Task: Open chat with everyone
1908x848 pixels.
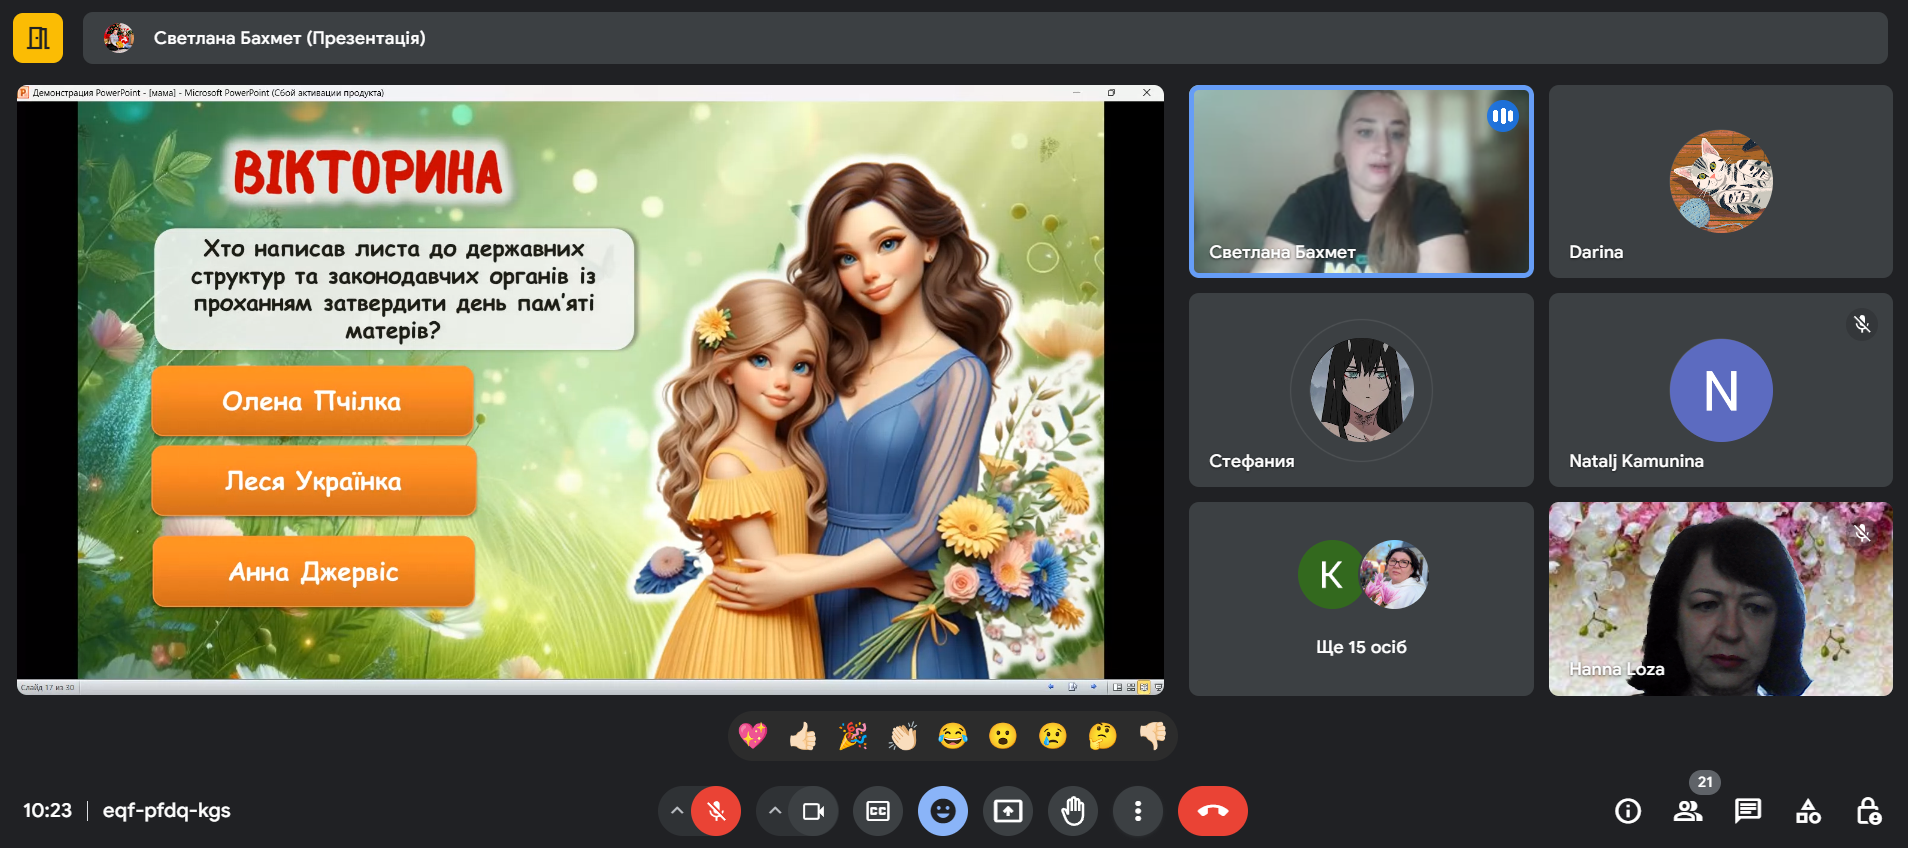Action: 1748,811
